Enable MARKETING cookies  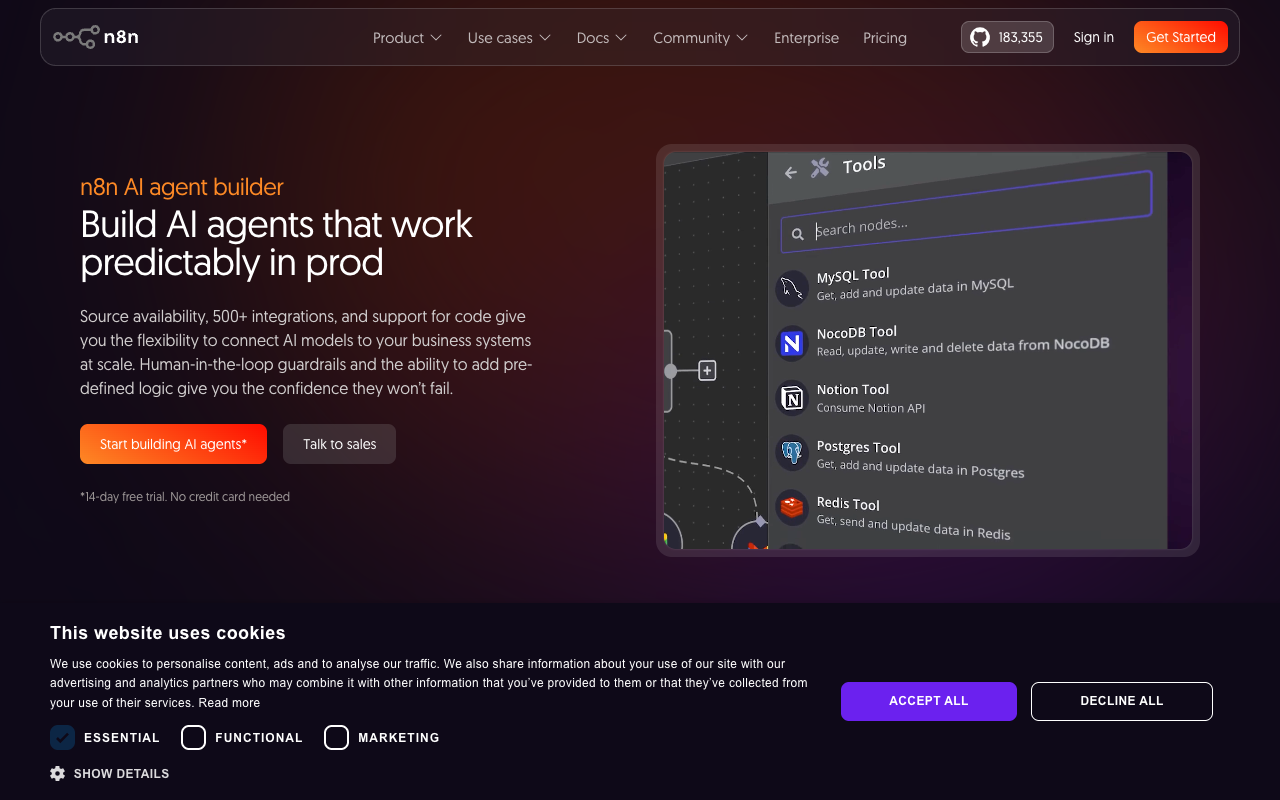pyautogui.click(x=336, y=737)
